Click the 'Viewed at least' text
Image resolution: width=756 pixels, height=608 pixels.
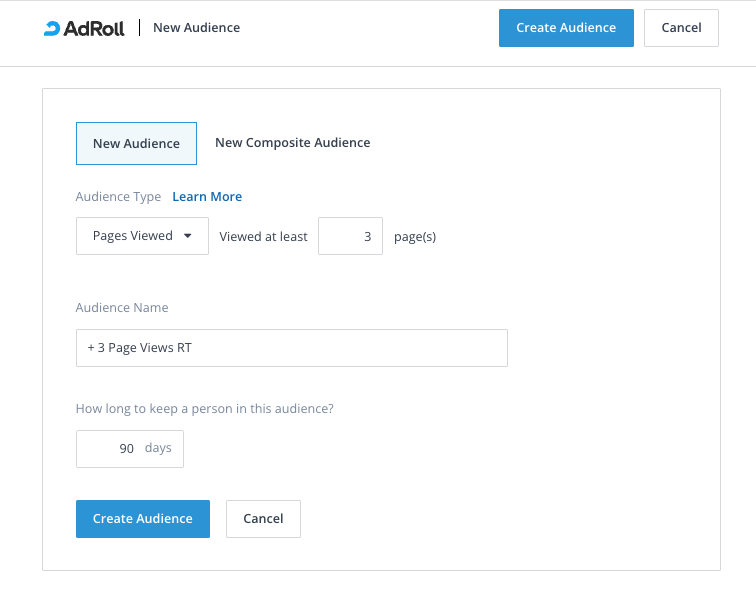(263, 237)
